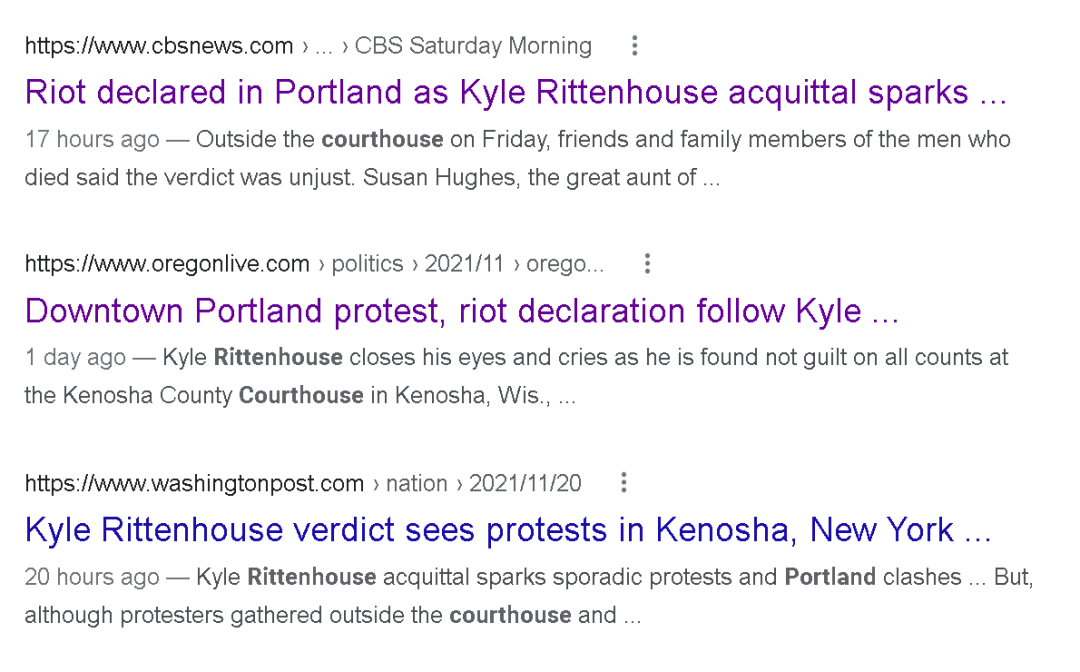This screenshot has height=672, width=1080.
Task: Click "Kenosha County Courthouse" in the OregonLive snippet
Action: click(213, 396)
